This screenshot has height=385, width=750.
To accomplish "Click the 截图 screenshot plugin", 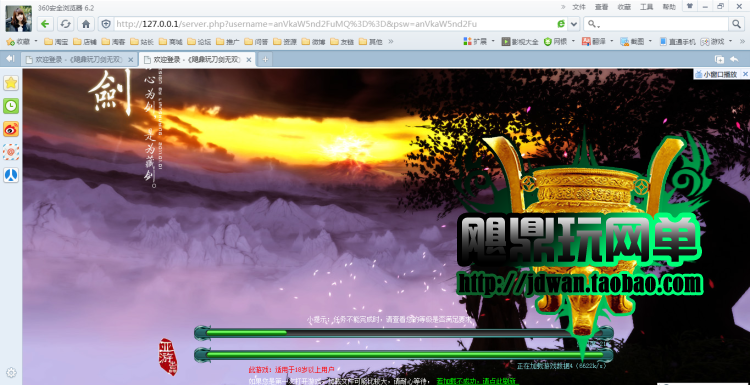I will click(632, 42).
